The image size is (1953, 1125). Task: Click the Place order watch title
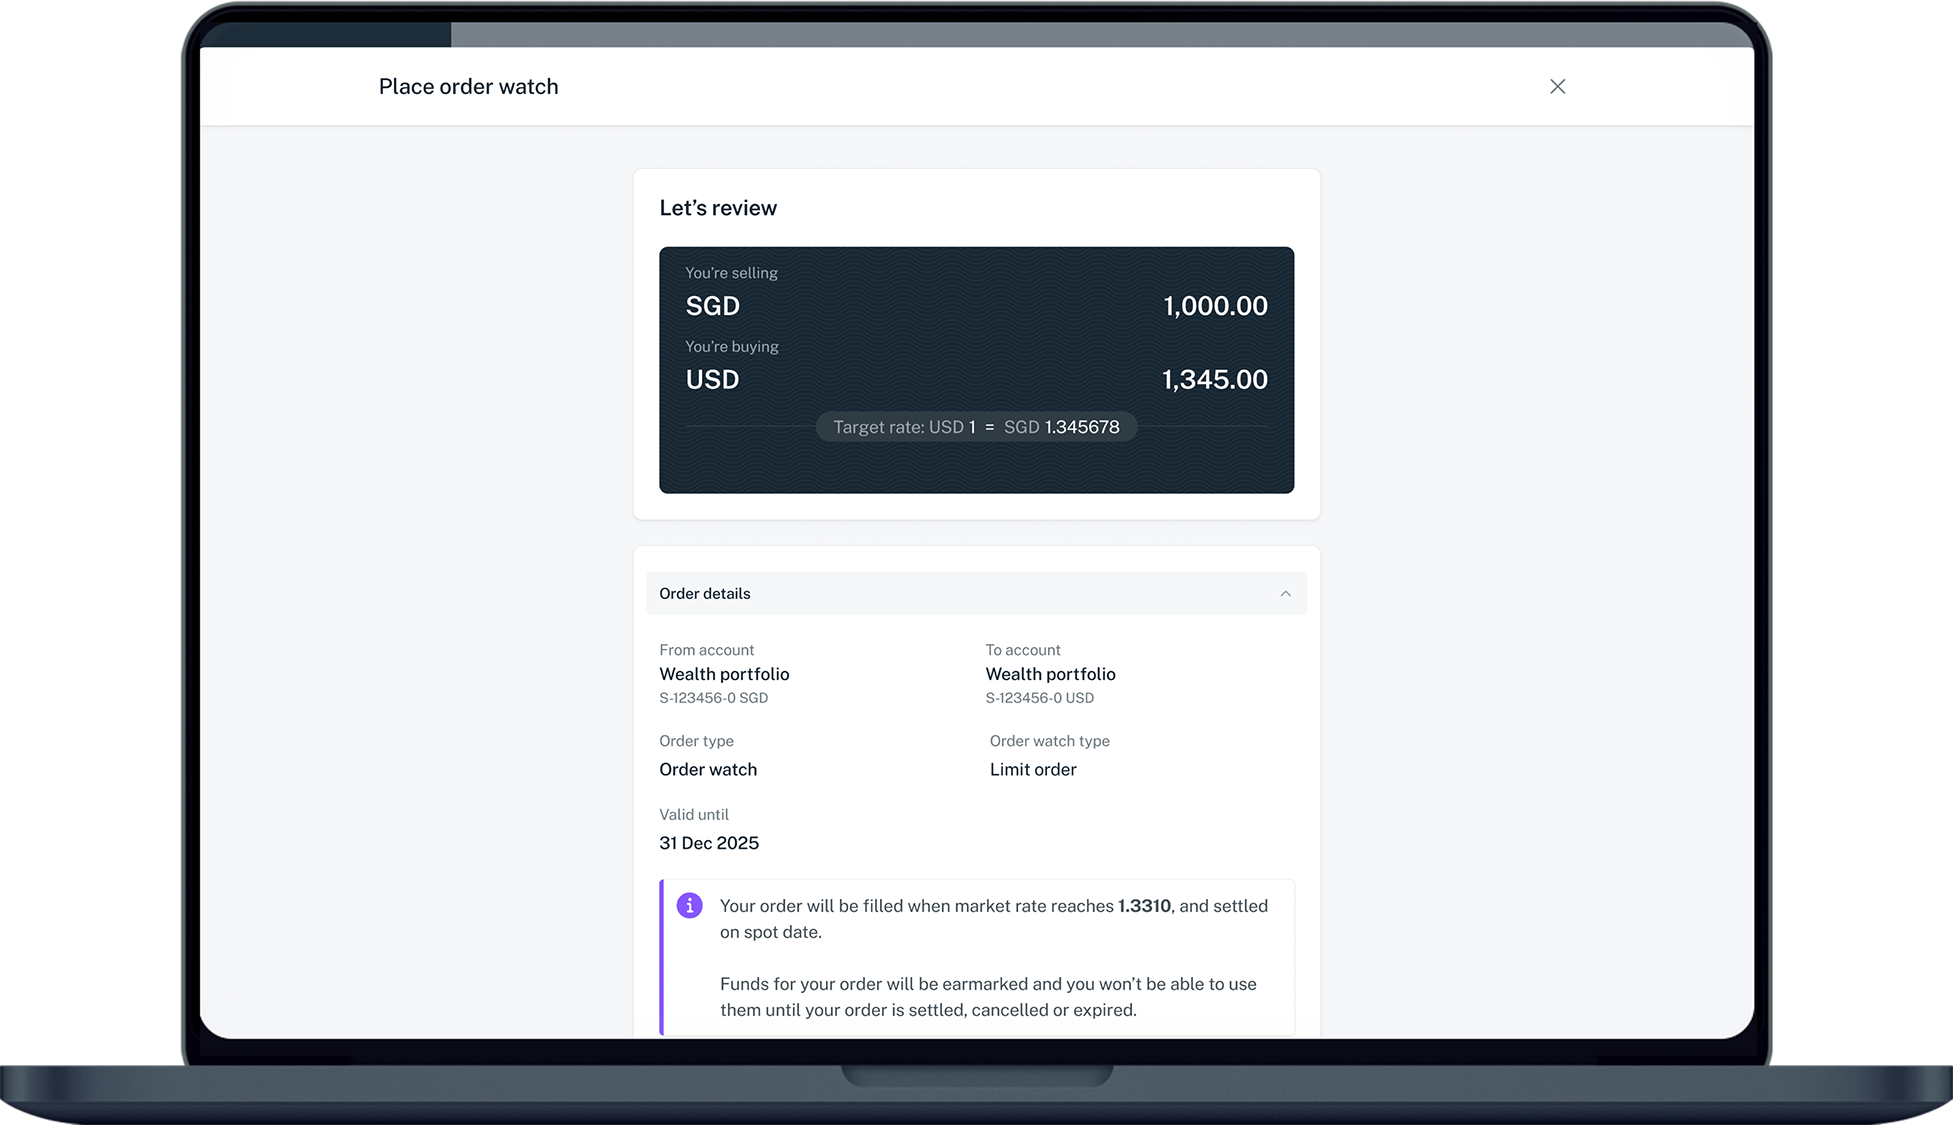(468, 87)
